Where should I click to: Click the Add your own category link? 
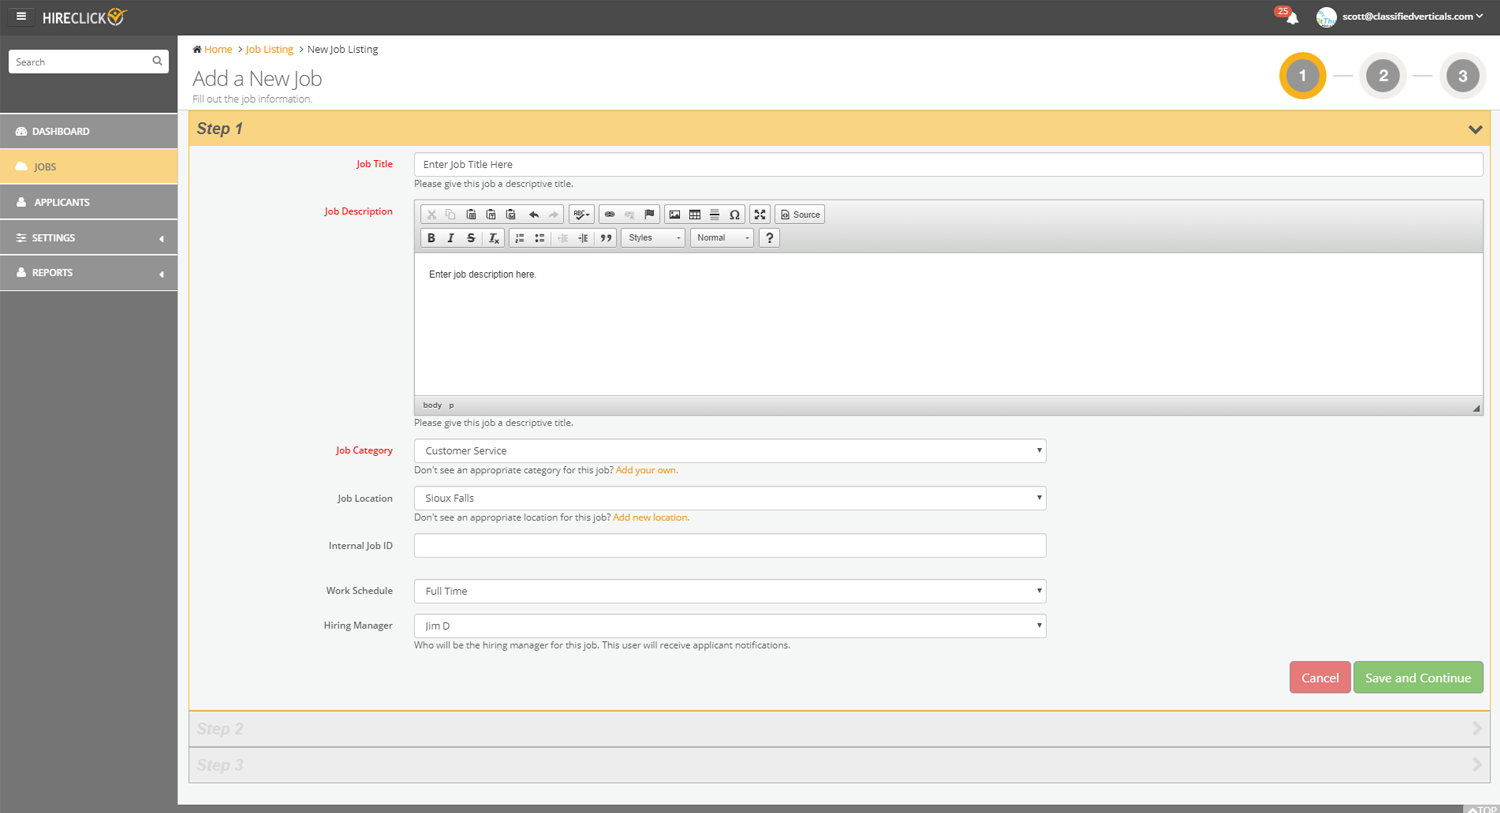[x=646, y=470]
